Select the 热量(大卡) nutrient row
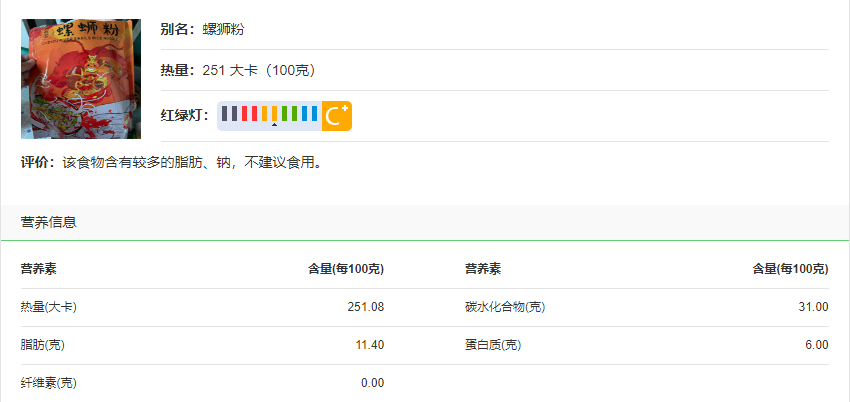Screen dimensions: 850x402 click(x=203, y=307)
